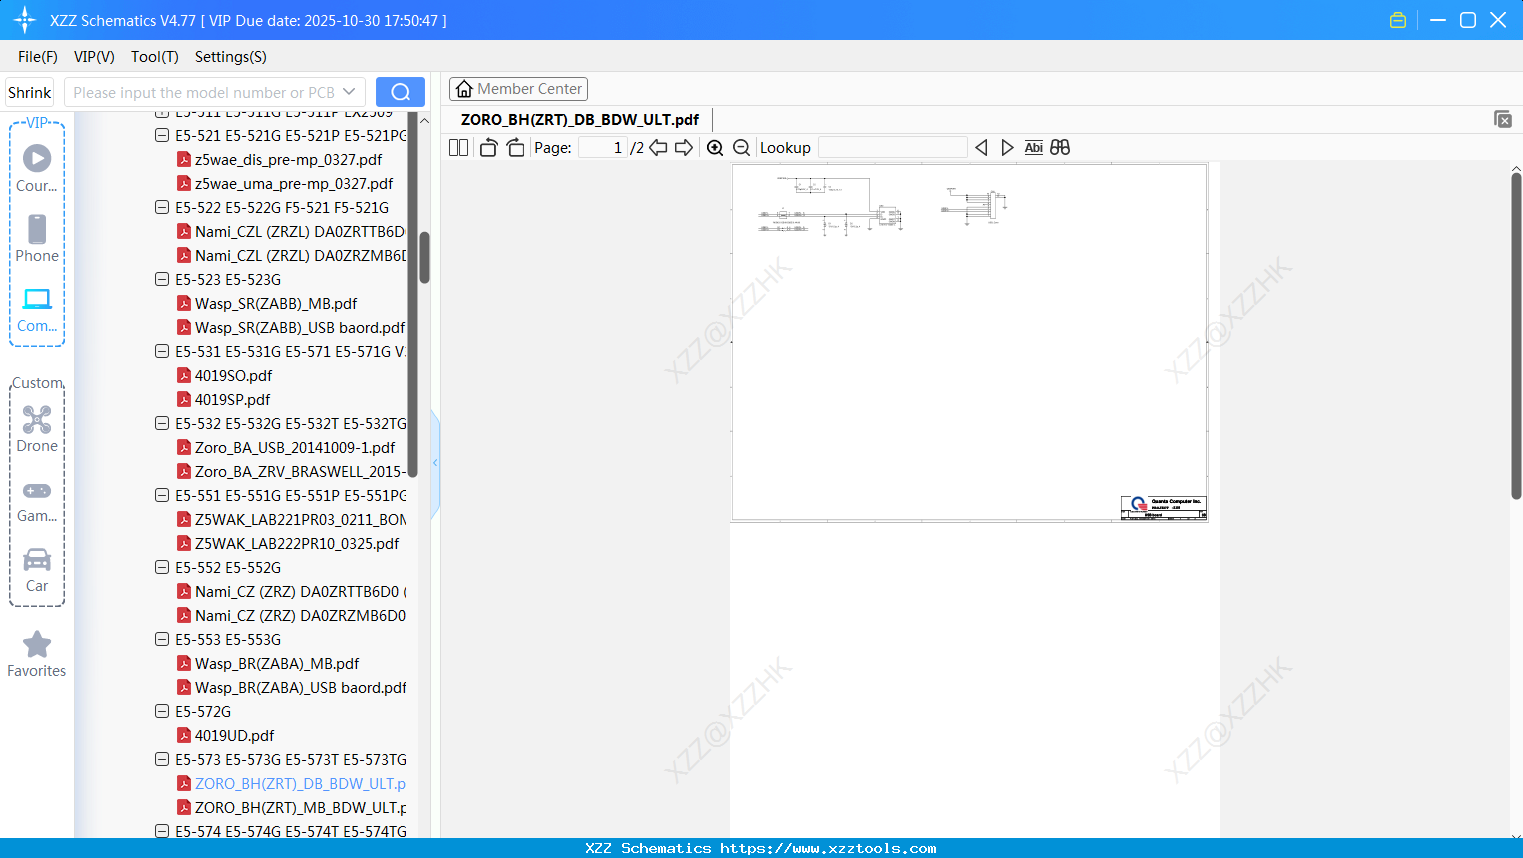The height and width of the screenshot is (858, 1523).
Task: Click the Page number field
Action: (x=603, y=148)
